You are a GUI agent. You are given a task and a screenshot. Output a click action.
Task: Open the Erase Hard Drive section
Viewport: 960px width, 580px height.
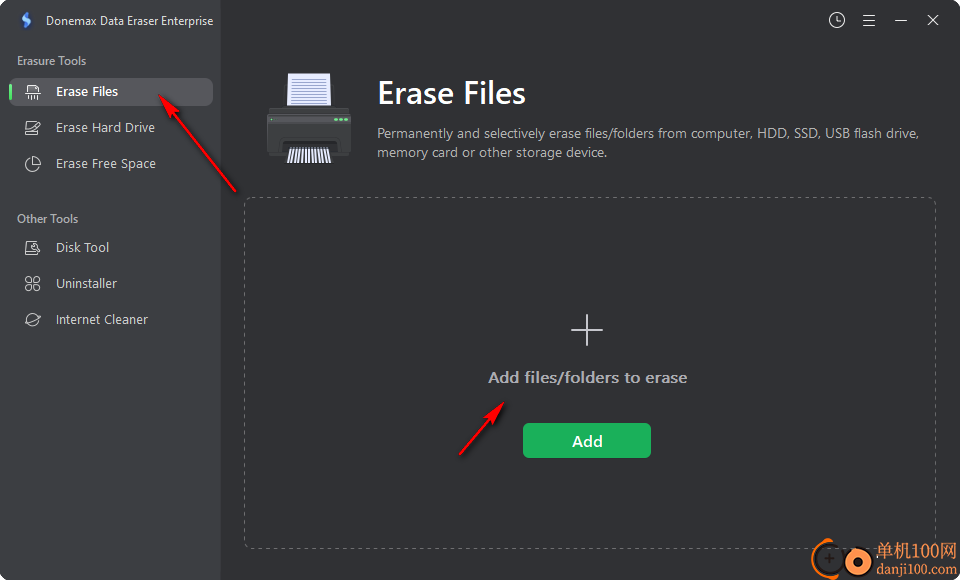(105, 127)
